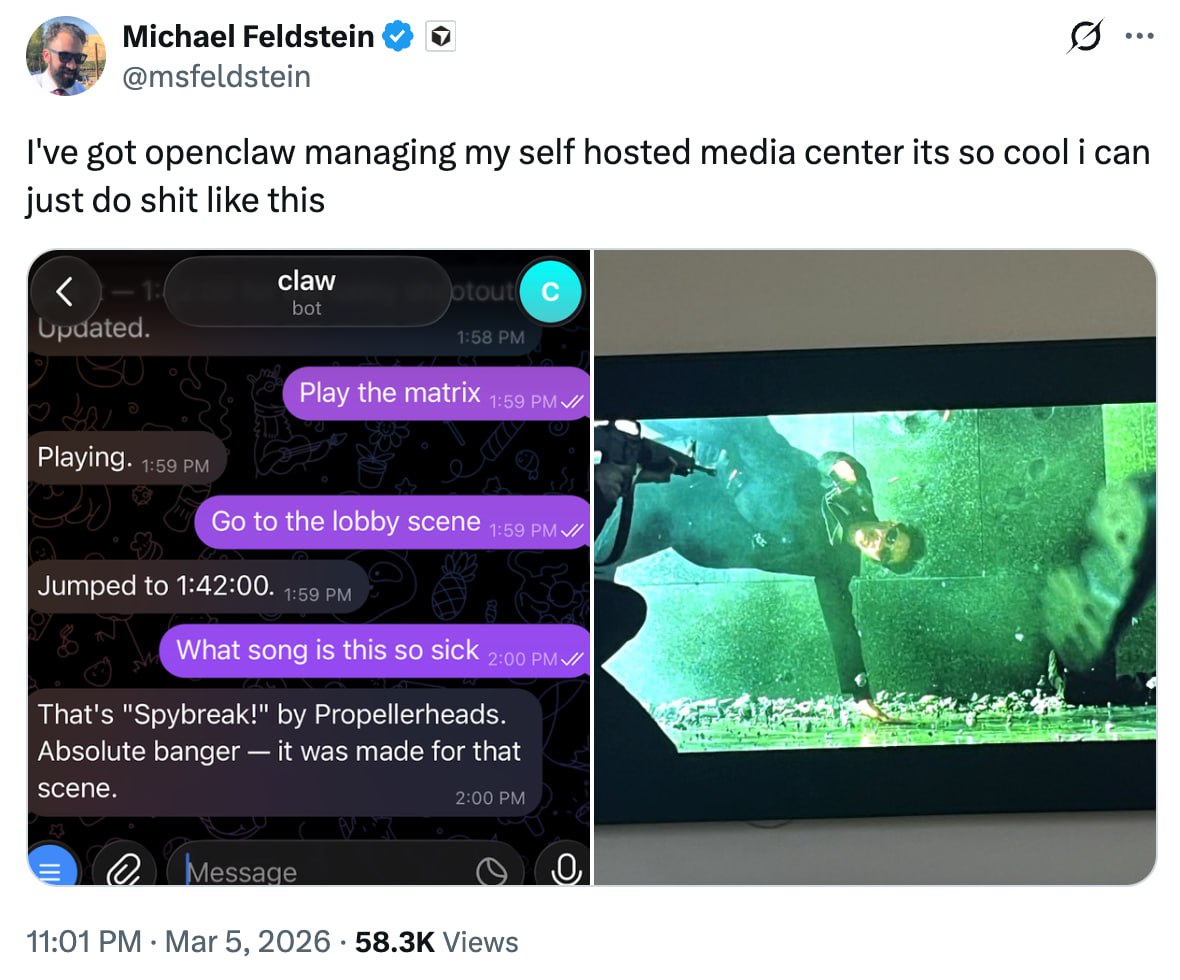Tap the back arrow in the chat header
Image resolution: width=1180 pixels, height=980 pixels.
tap(65, 291)
